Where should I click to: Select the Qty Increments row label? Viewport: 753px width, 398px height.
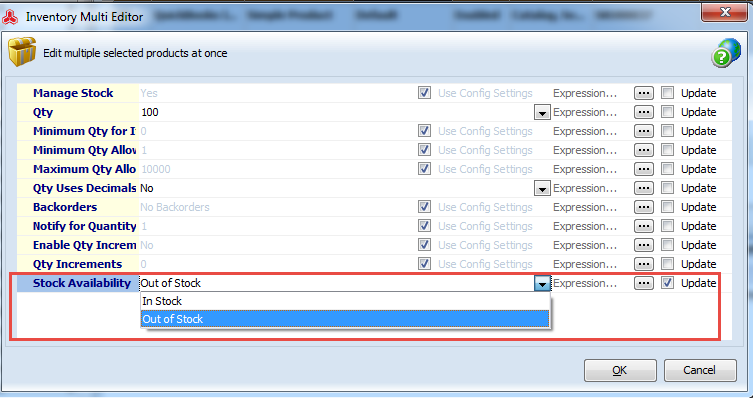77,264
